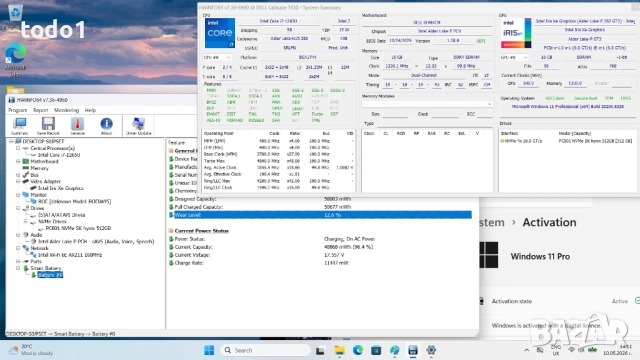Collapse the Monitor tree node
Image resolution: width=640 pixels, height=360 pixels.
click(18, 195)
